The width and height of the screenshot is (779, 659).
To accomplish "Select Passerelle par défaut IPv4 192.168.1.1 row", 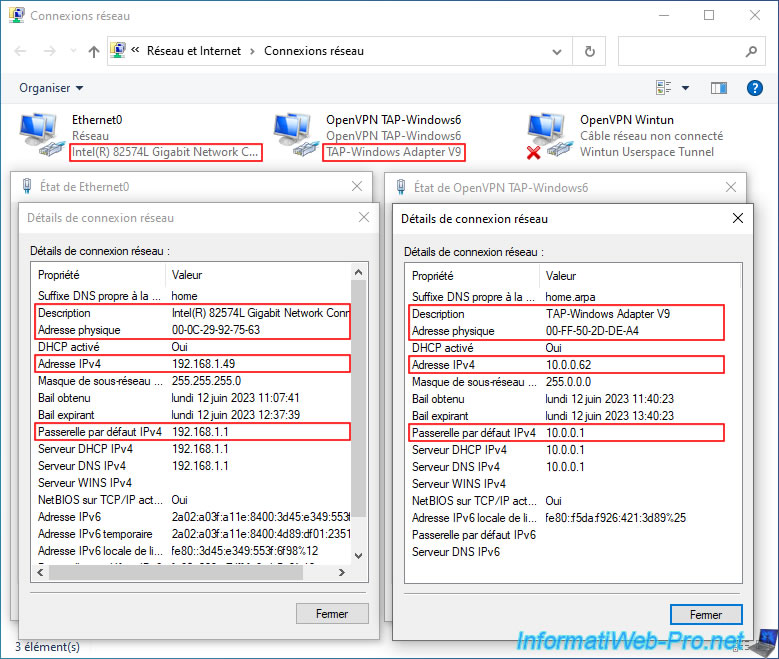I will tap(193, 432).
